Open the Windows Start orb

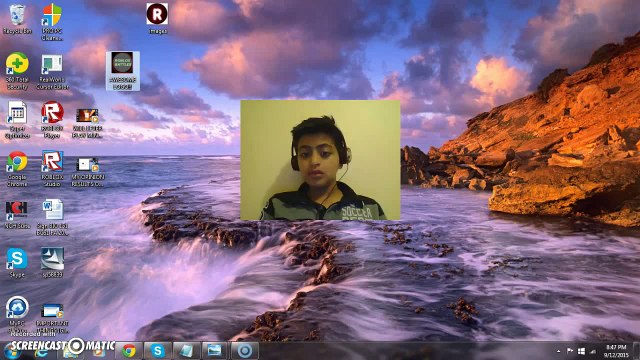[x=12, y=351]
